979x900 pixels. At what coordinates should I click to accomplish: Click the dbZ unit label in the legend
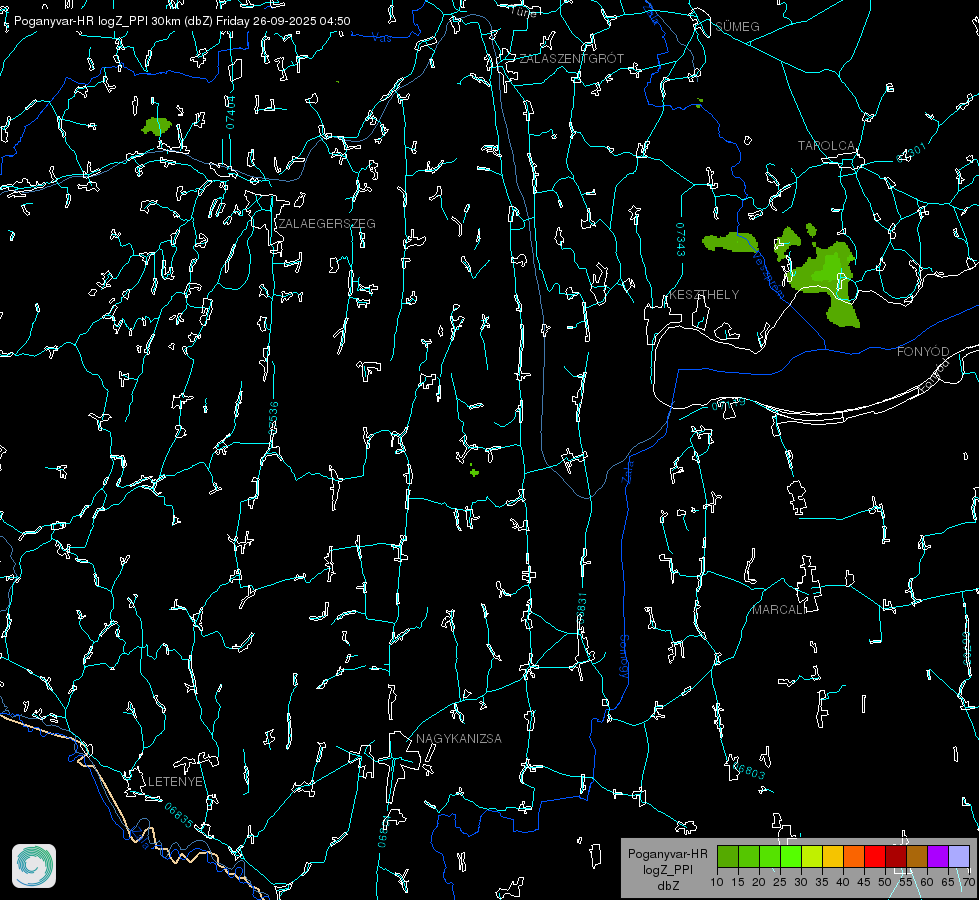(x=667, y=885)
